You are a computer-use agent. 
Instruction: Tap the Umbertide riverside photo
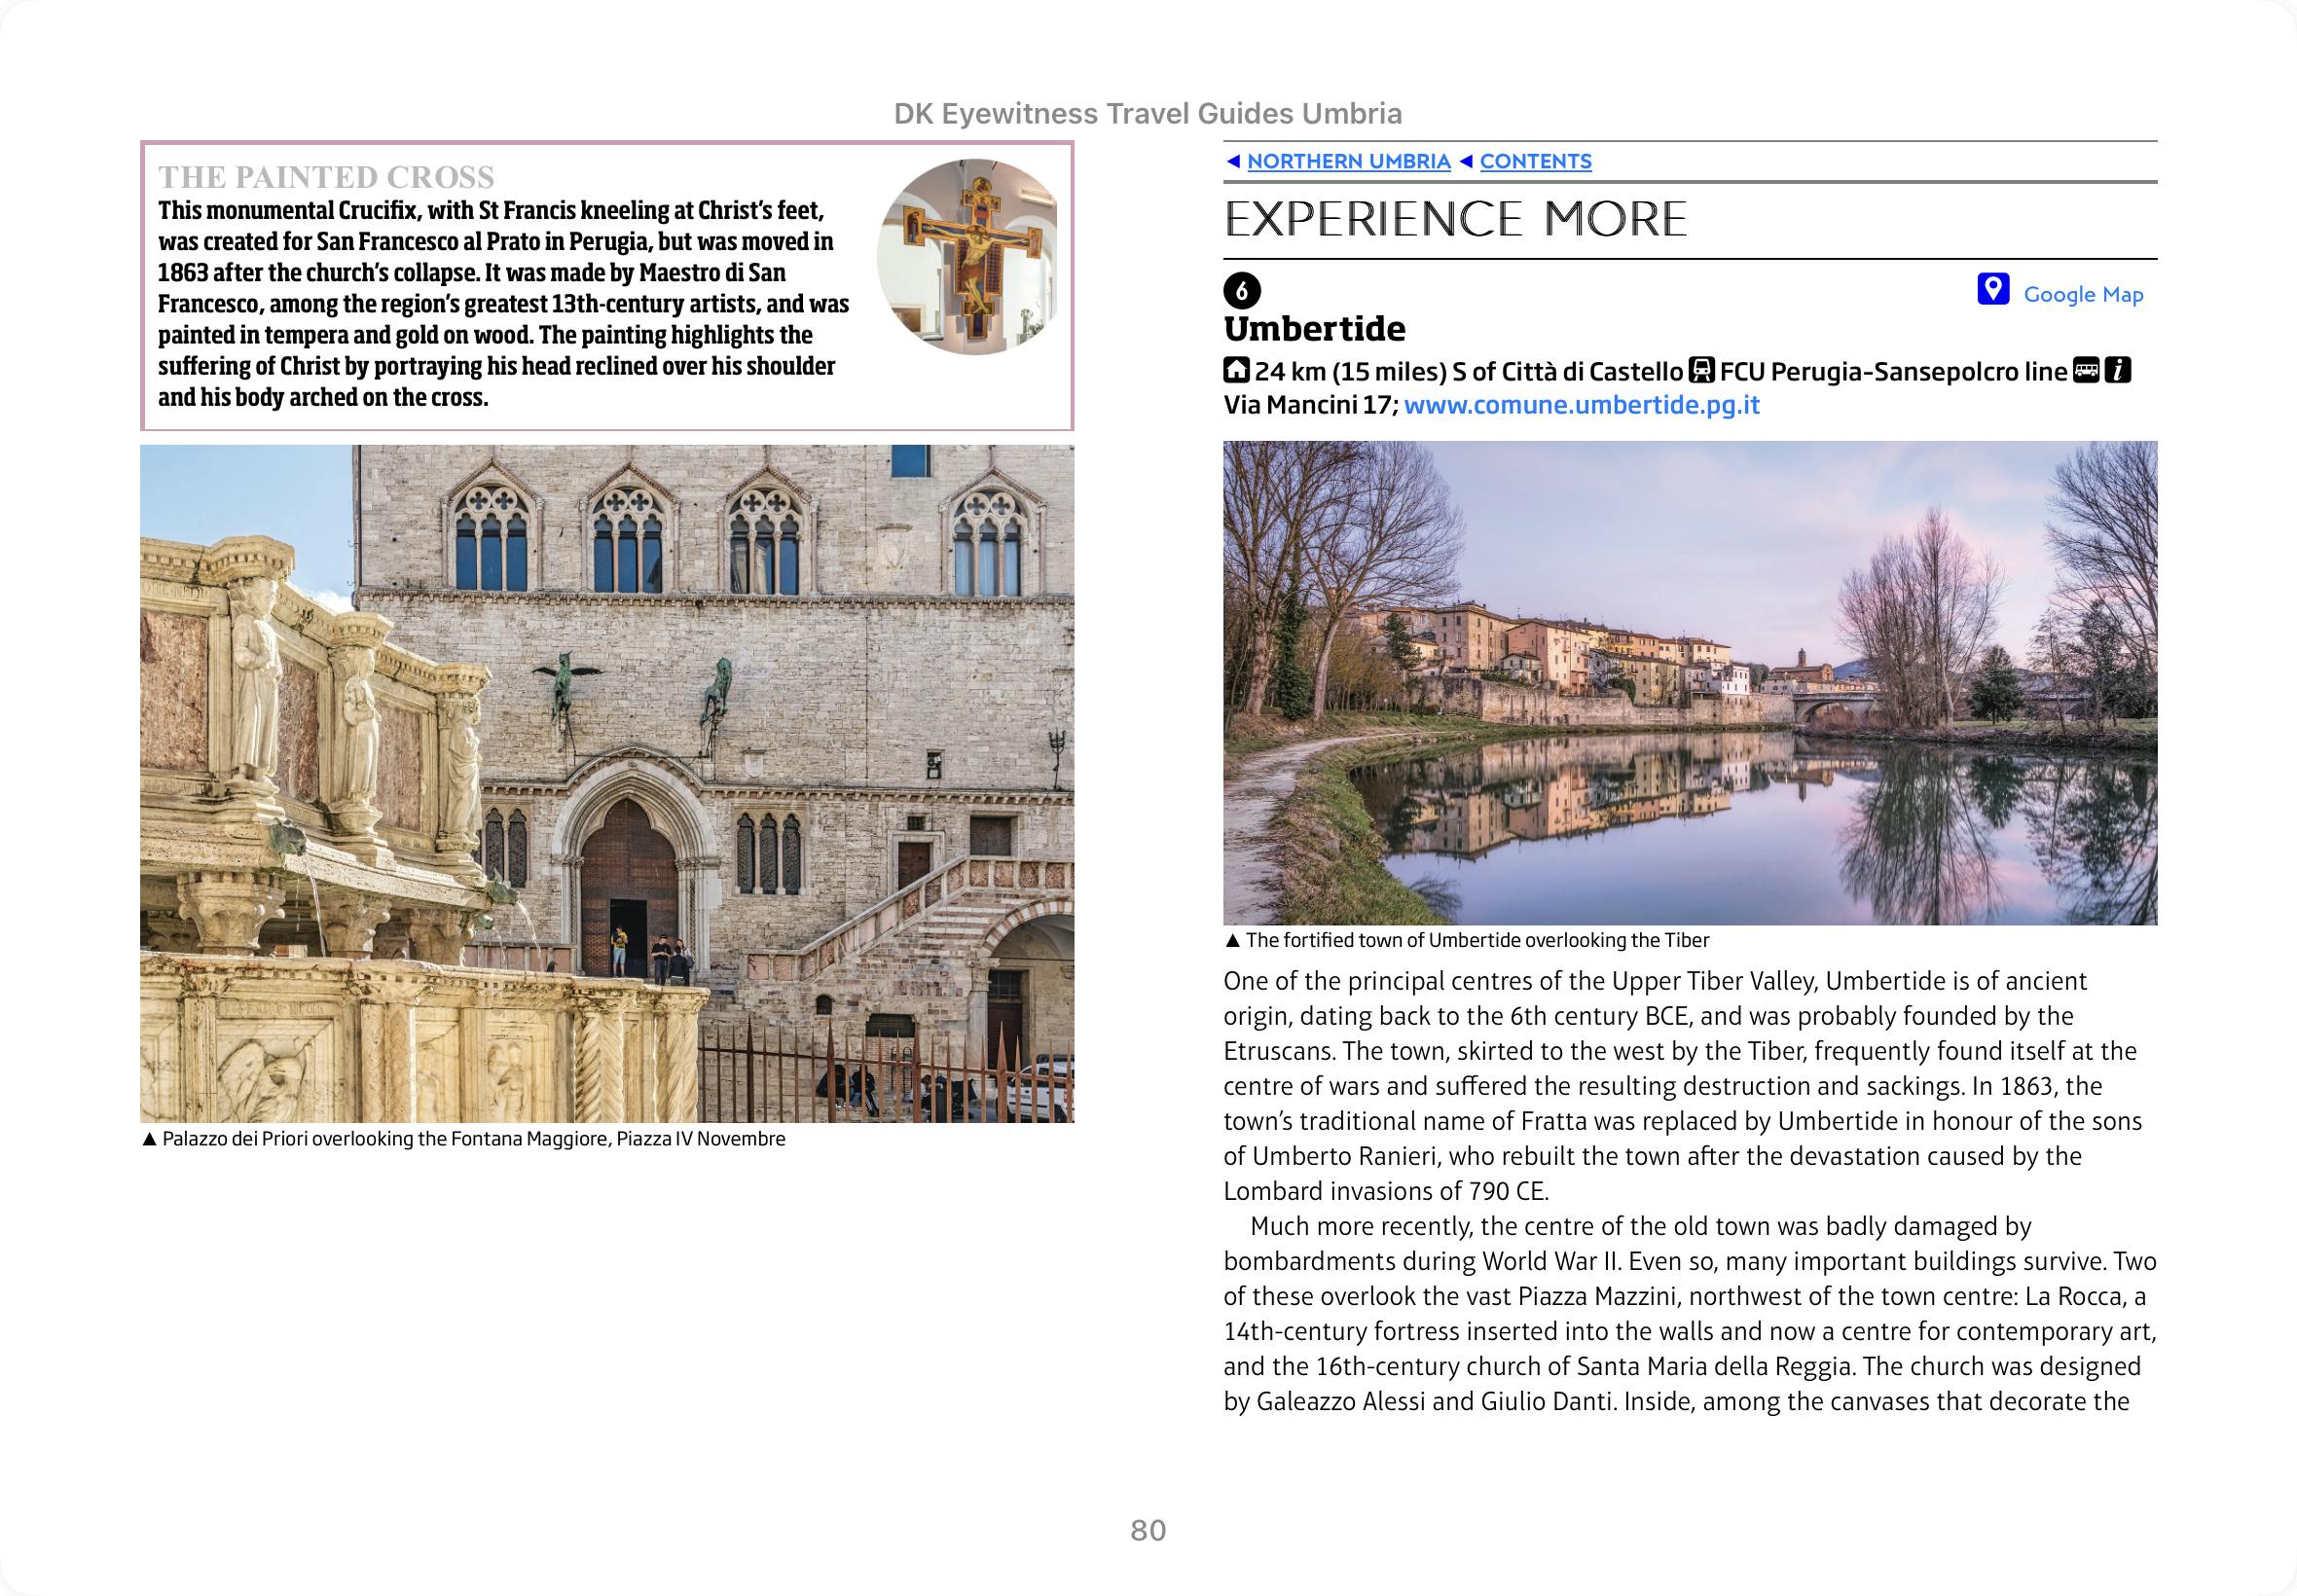click(1689, 683)
